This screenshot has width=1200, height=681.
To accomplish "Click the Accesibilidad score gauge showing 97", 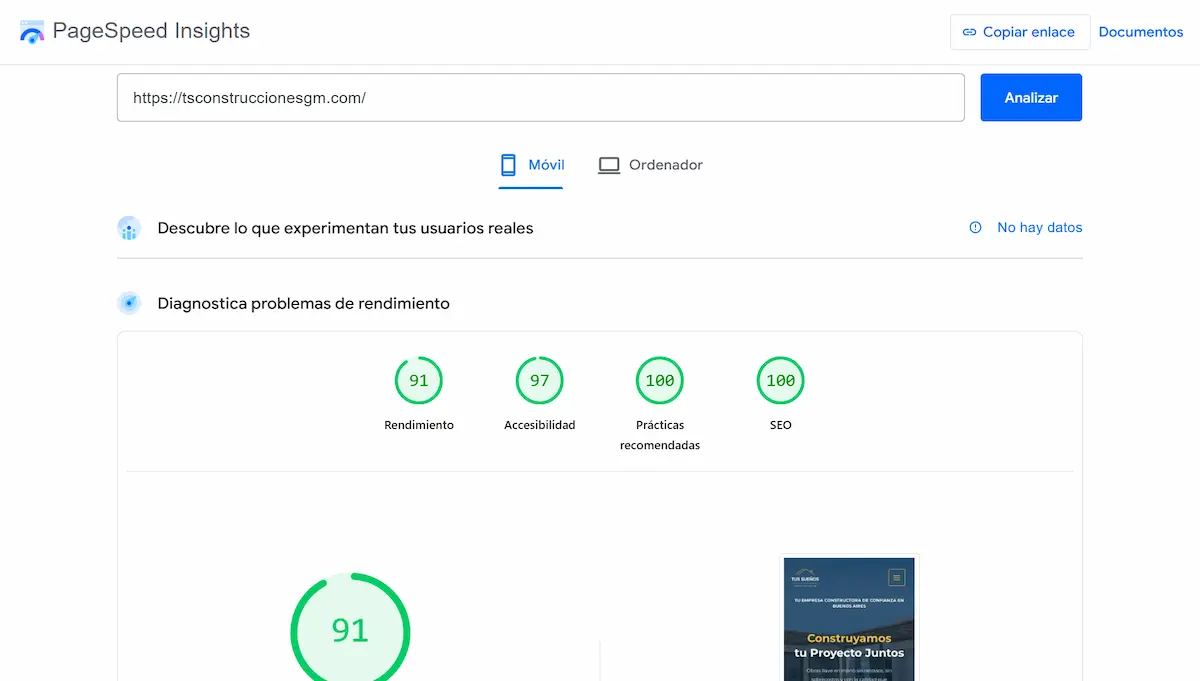I will tap(539, 380).
